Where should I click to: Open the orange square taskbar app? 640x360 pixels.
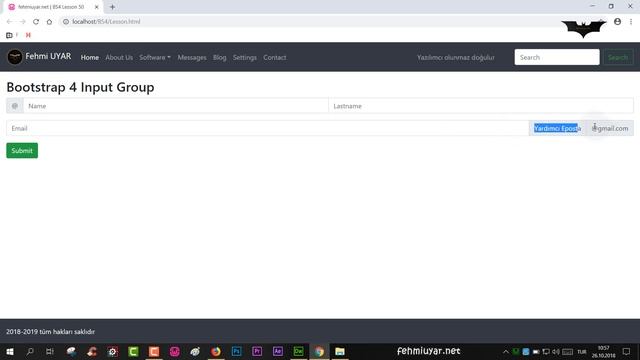pyautogui.click(x=154, y=351)
